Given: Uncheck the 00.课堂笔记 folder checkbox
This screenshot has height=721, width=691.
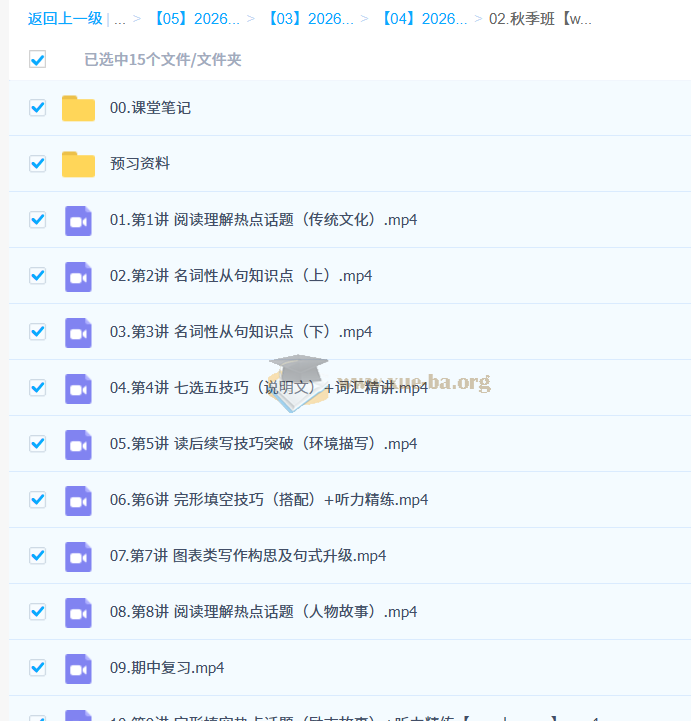Looking at the screenshot, I should [x=38, y=108].
